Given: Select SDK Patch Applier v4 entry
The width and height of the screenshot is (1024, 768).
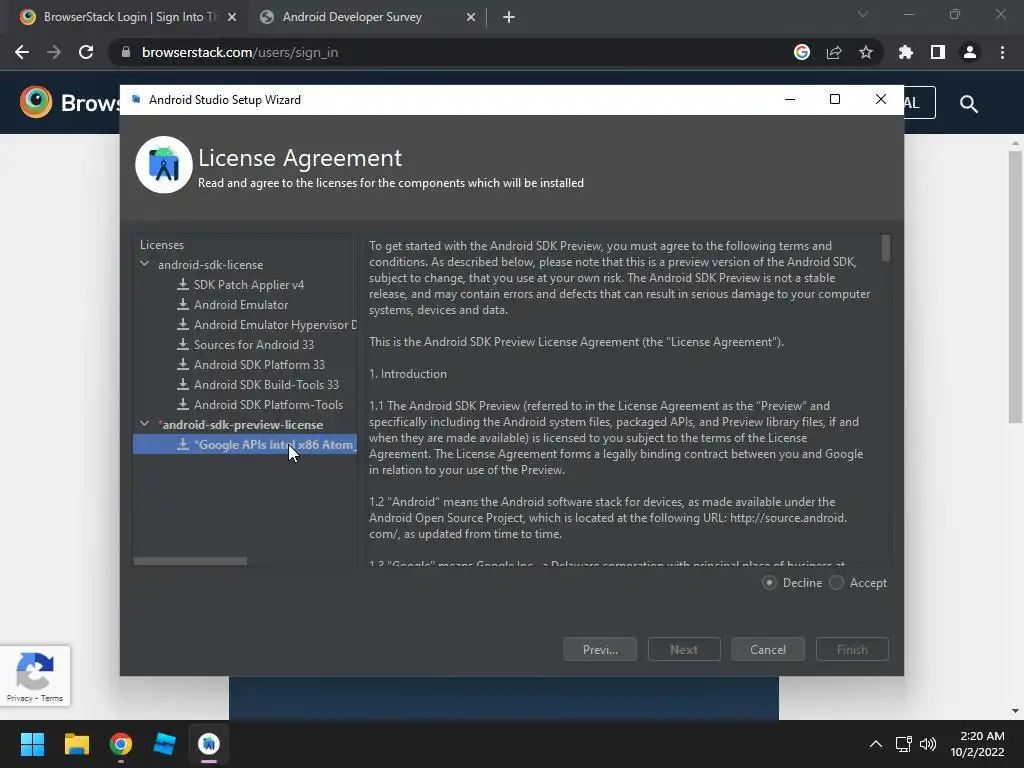Looking at the screenshot, I should 249,285.
